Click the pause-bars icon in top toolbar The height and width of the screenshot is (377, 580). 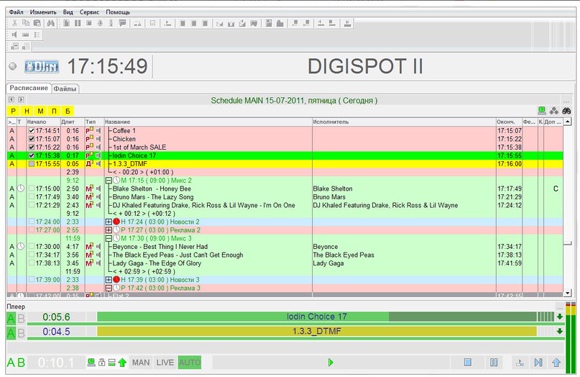[x=78, y=23]
